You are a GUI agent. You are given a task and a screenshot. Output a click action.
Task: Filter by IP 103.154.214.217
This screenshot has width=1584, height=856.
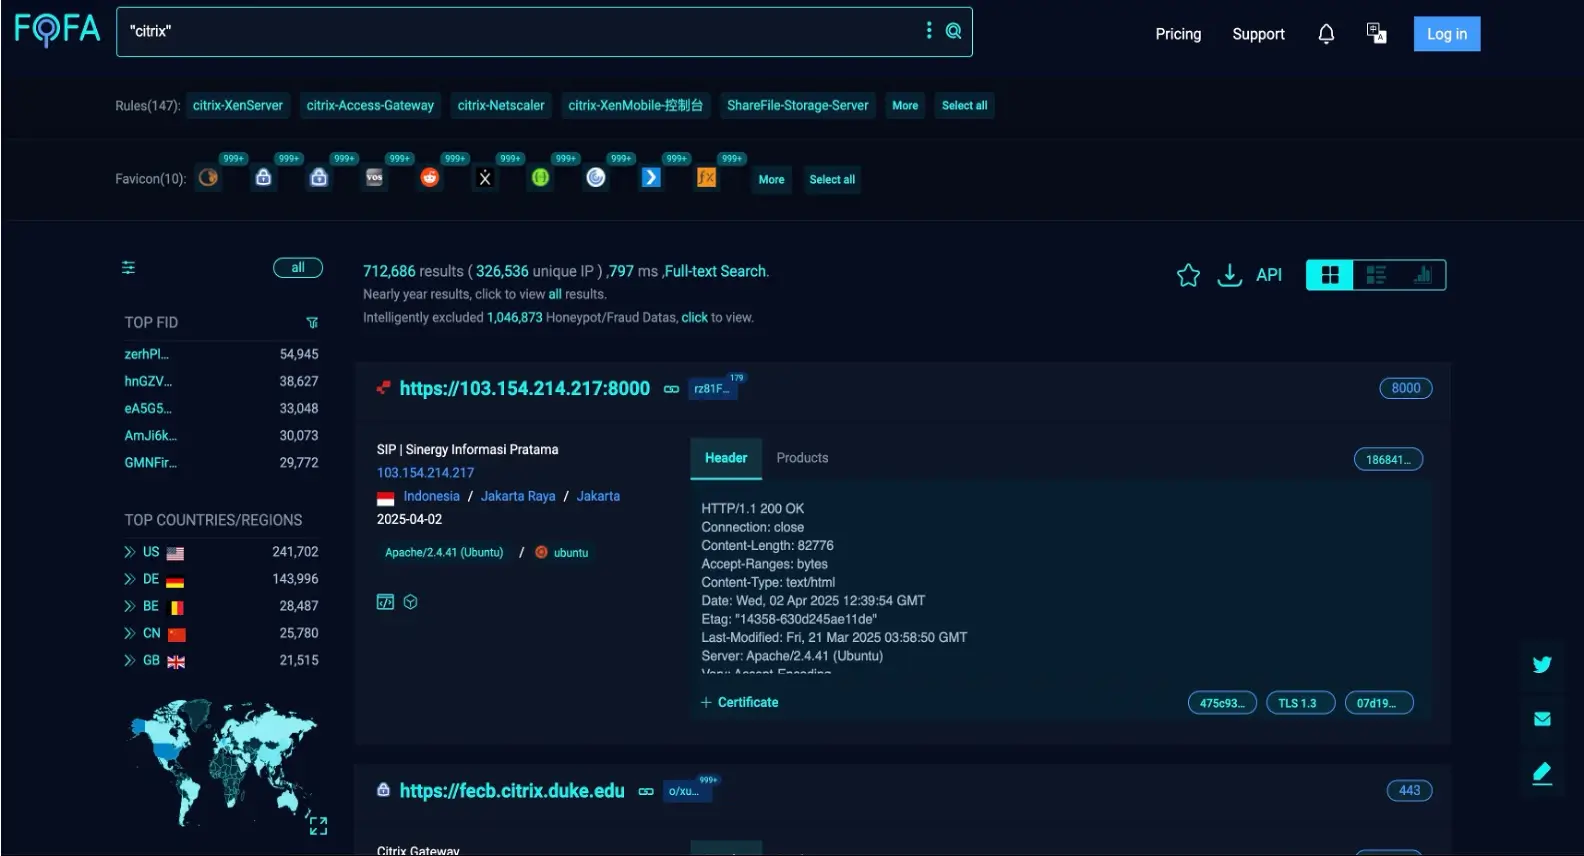(425, 473)
